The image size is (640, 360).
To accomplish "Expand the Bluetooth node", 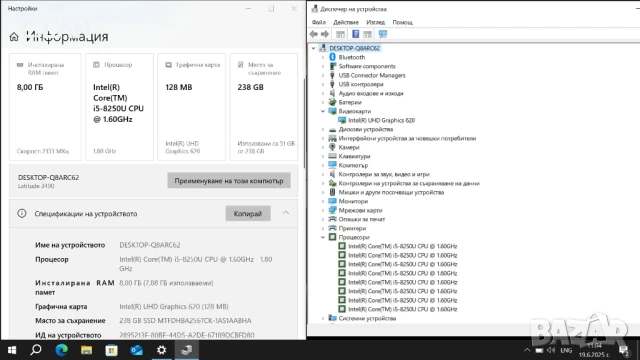I will pos(323,57).
